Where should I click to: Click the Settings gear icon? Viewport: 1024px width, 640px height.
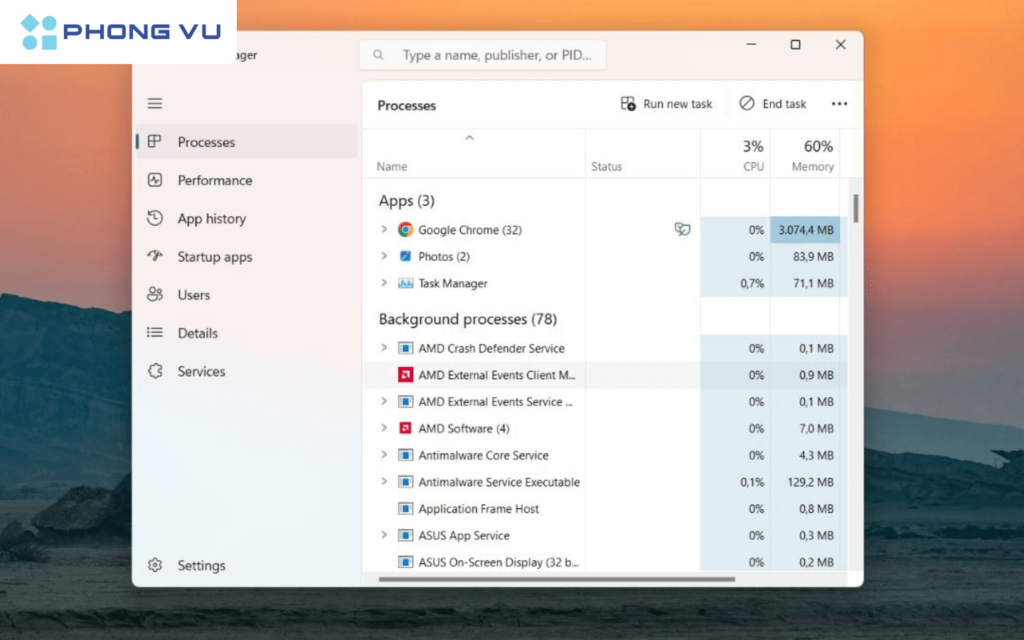pyautogui.click(x=155, y=566)
